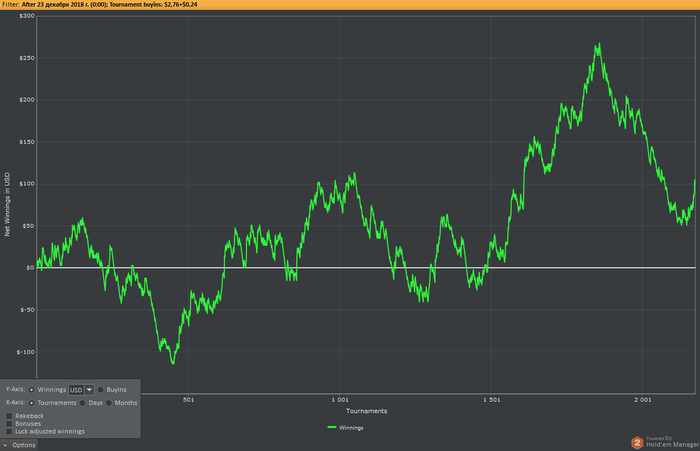Select the Buyins Y-axis radio button
Viewport: 700px width, 451px height.
(x=101, y=390)
